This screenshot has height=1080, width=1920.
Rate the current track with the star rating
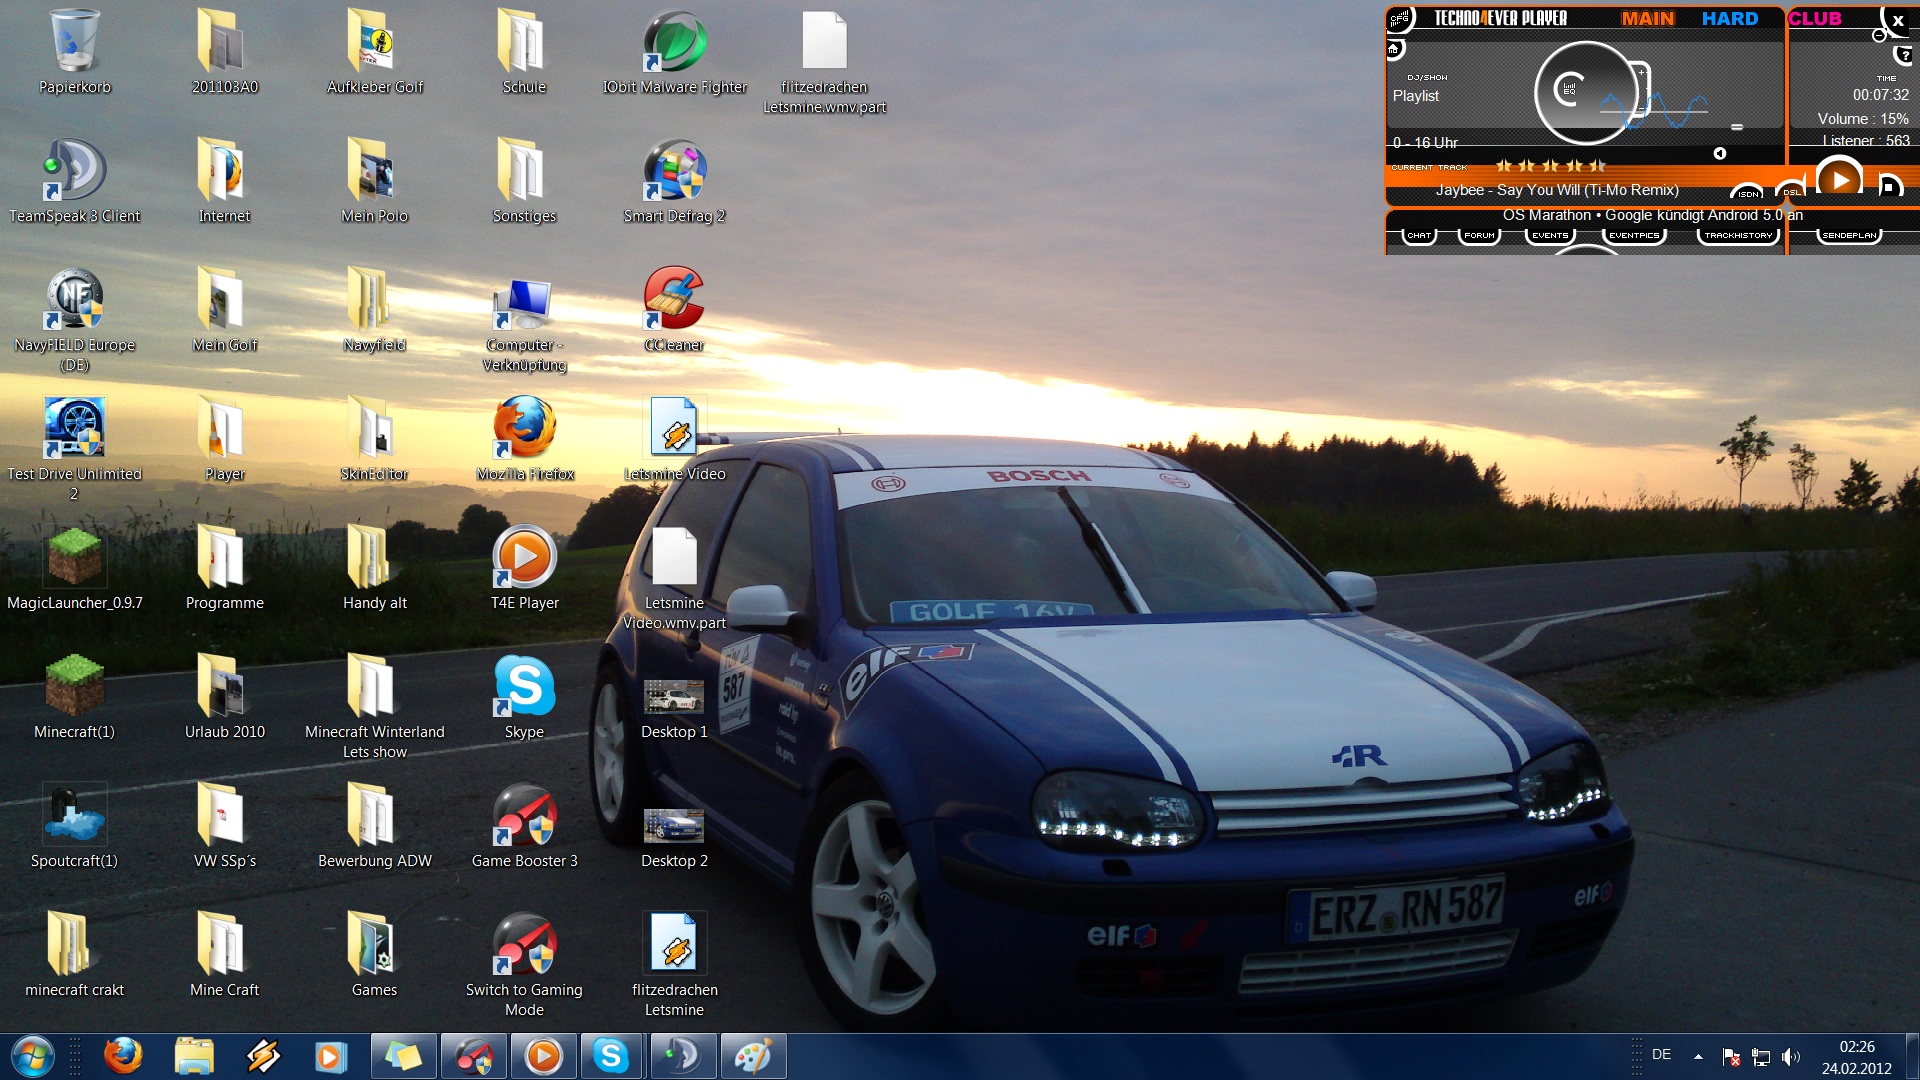coord(1550,166)
